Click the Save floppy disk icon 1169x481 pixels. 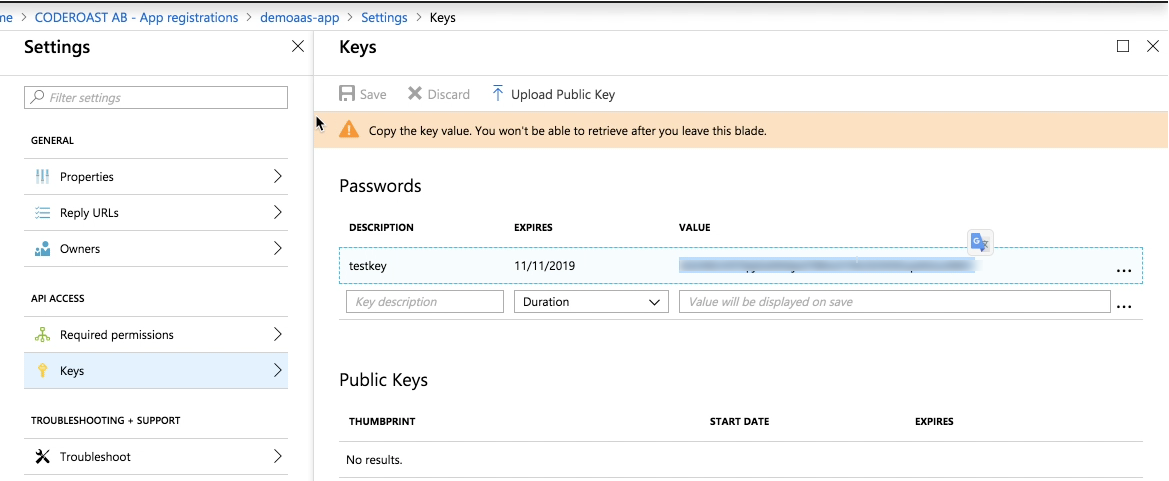pyautogui.click(x=347, y=94)
